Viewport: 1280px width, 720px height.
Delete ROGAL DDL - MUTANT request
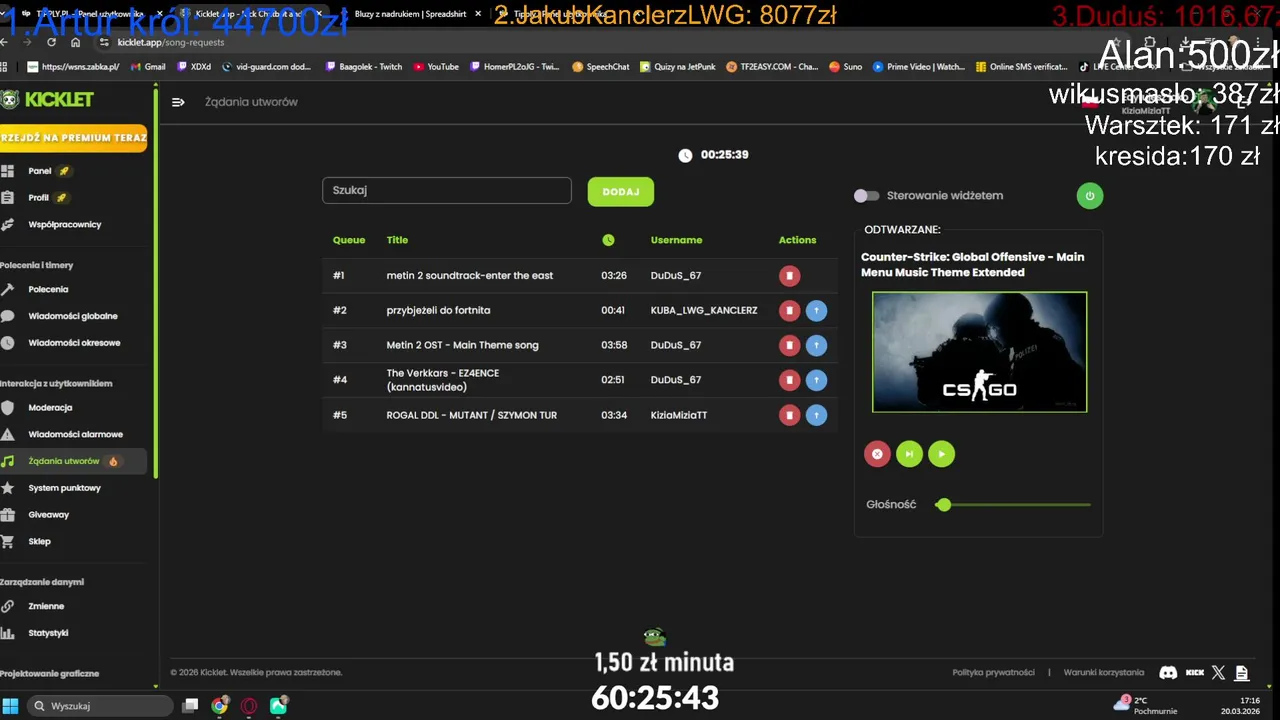(789, 415)
